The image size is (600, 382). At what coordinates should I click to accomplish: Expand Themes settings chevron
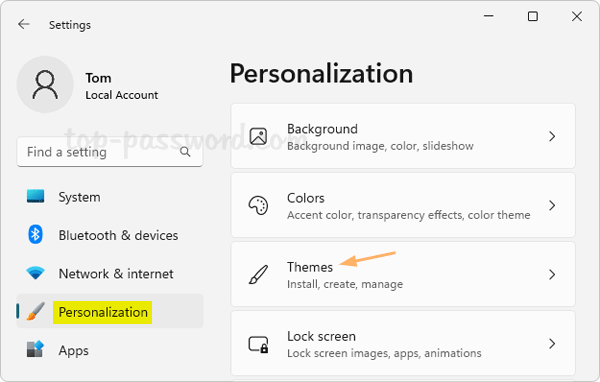552,274
